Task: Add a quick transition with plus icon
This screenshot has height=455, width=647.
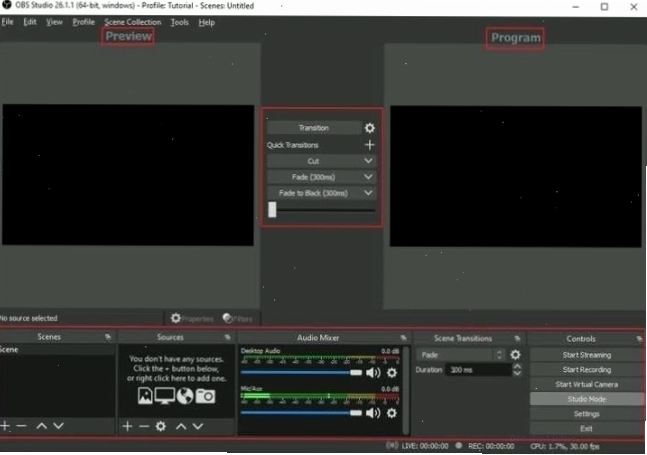Action: (x=370, y=145)
